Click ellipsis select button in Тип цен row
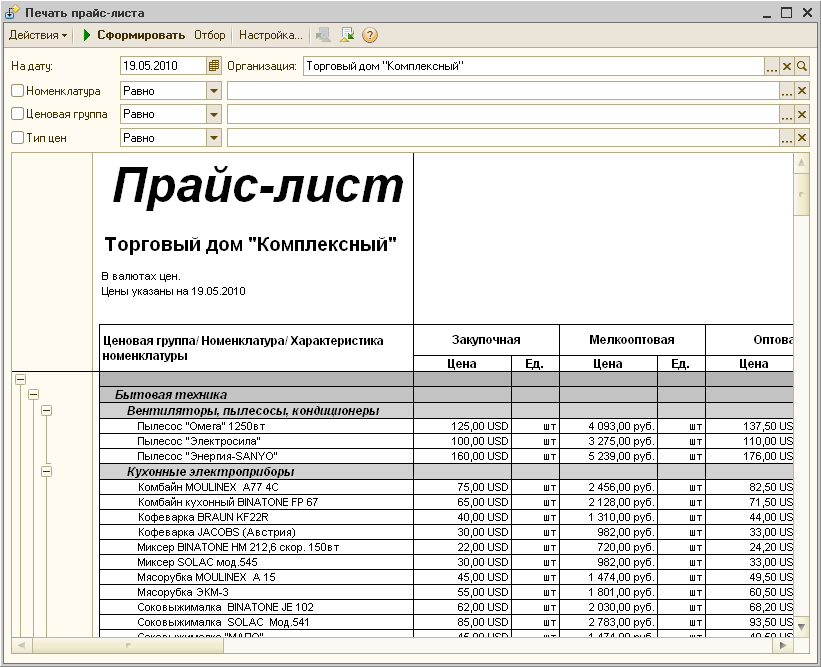Viewport: 821px width, 667px height. (786, 138)
